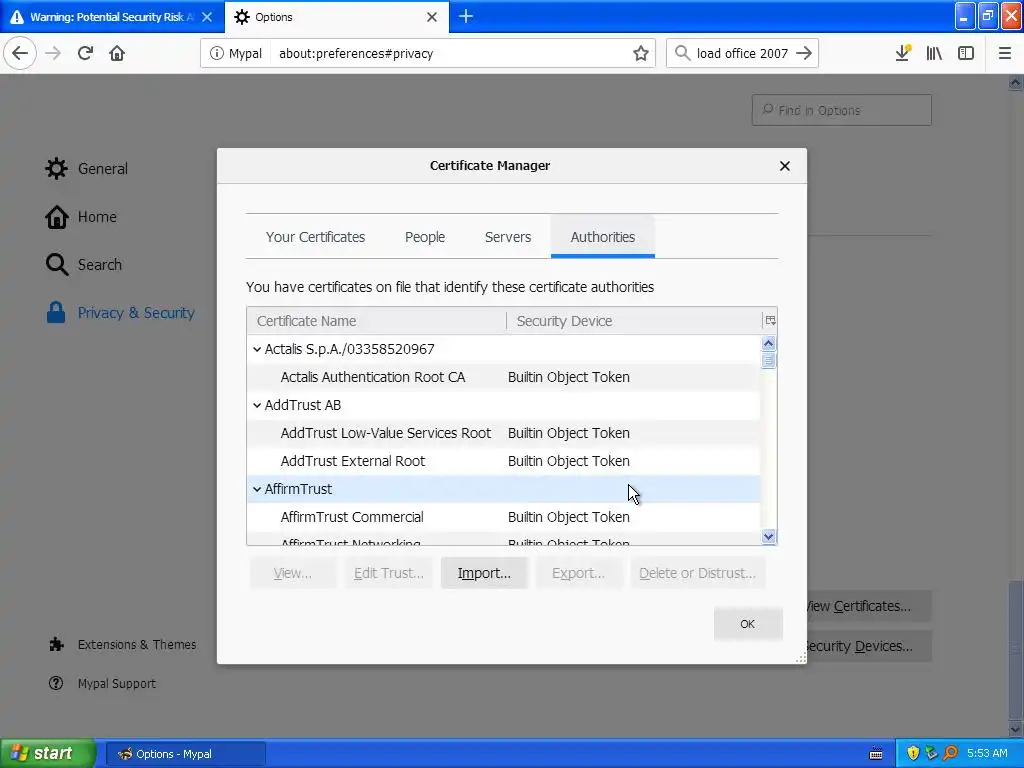Switch to People tab
The height and width of the screenshot is (768, 1024).
[x=424, y=237]
